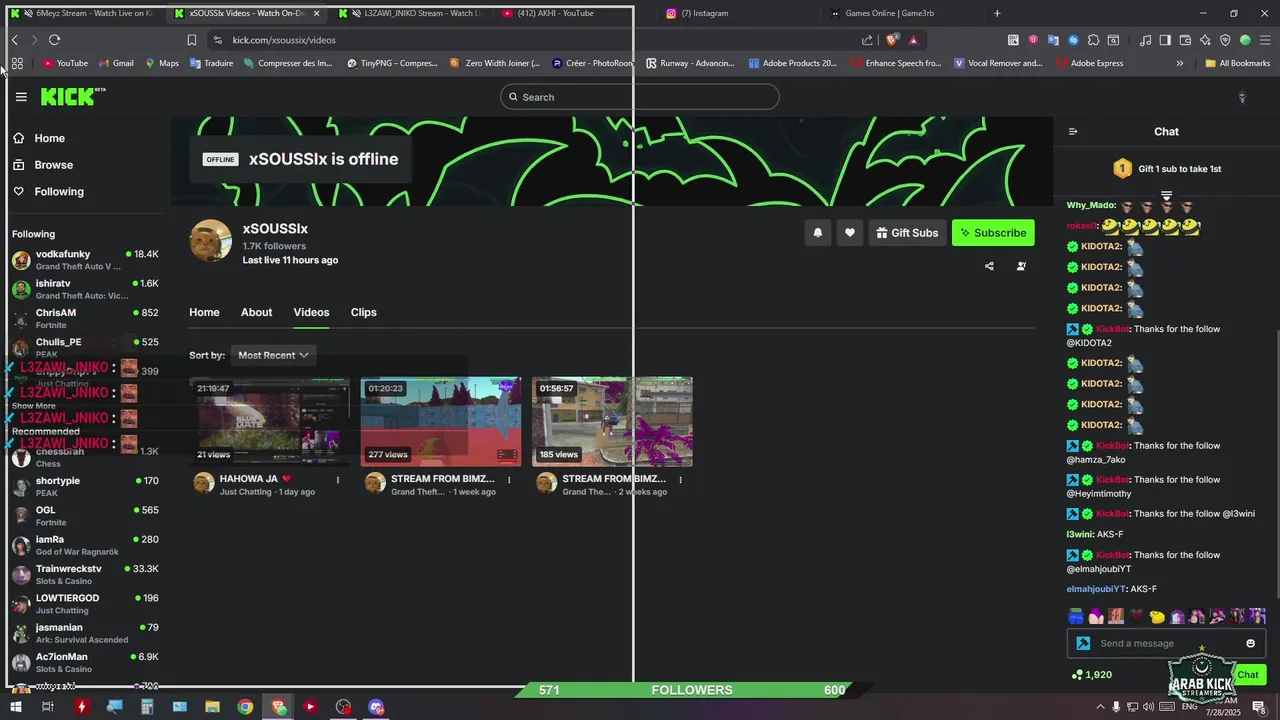The height and width of the screenshot is (720, 1280).
Task: Click the Brave Shields lion icon
Action: 892,40
